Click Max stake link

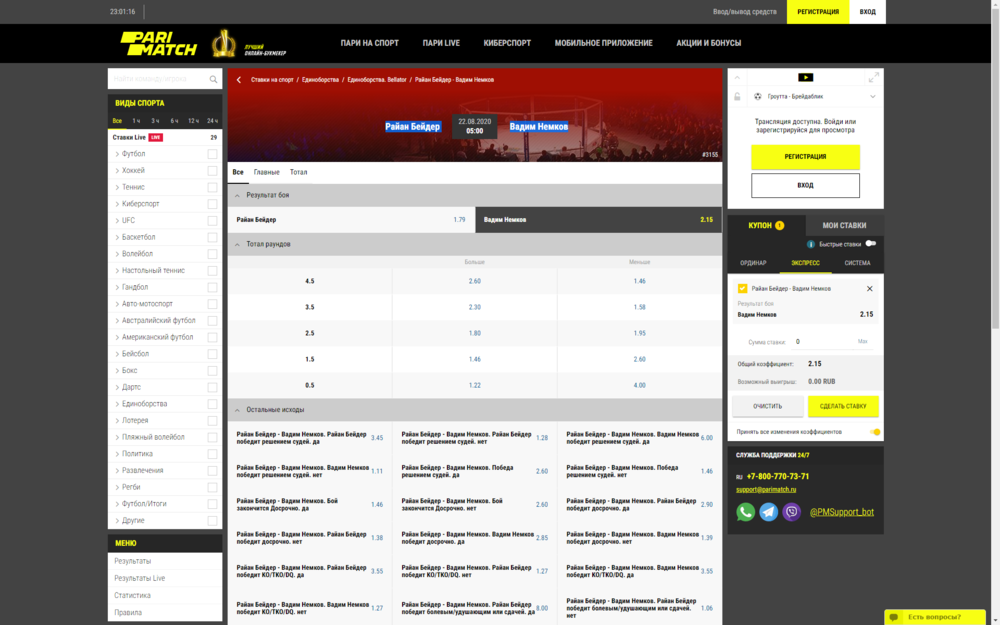click(x=863, y=342)
